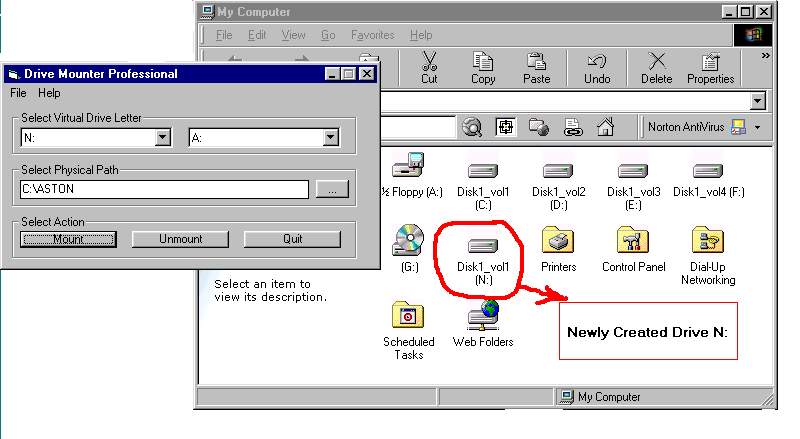Open the View menu in My Computer

[293, 35]
